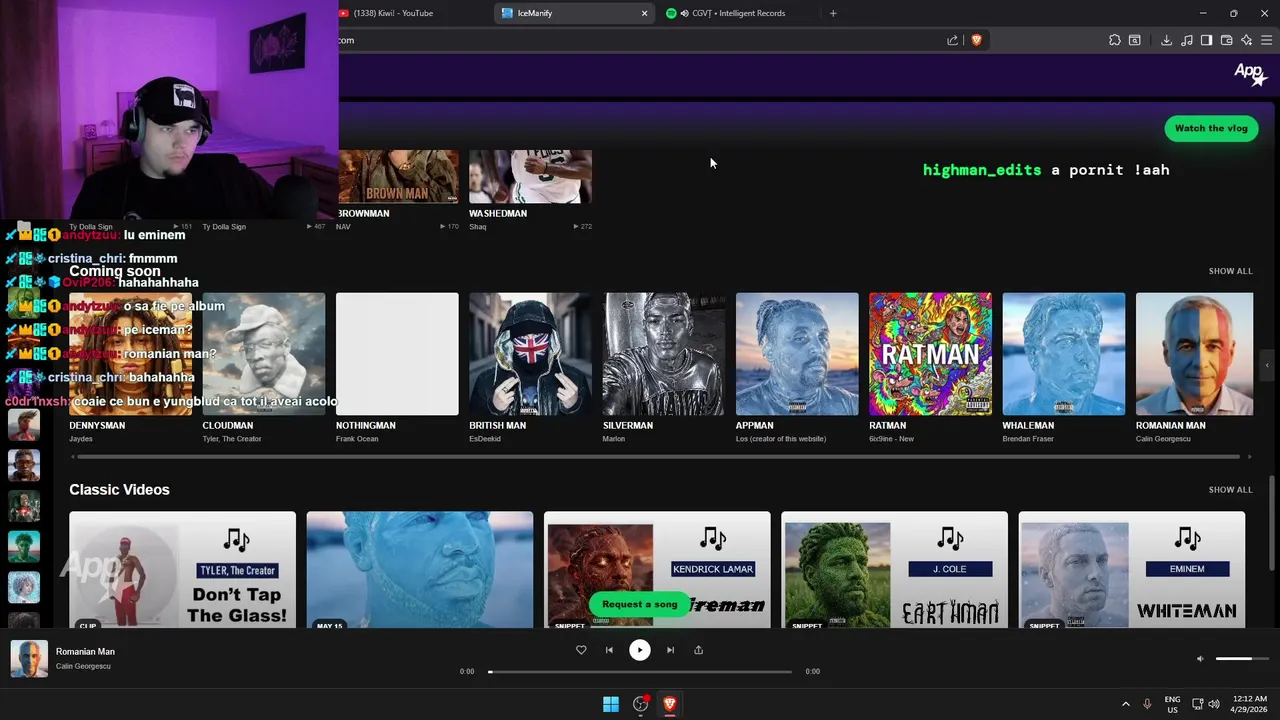
Task: Click the App star logo at top right
Action: coord(1250,73)
